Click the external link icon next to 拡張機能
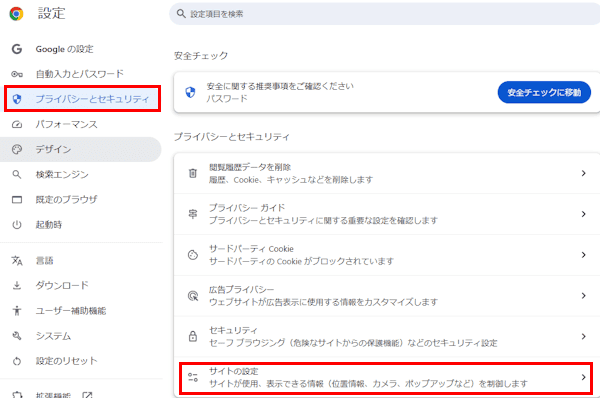600x398 pixels. (x=87, y=395)
